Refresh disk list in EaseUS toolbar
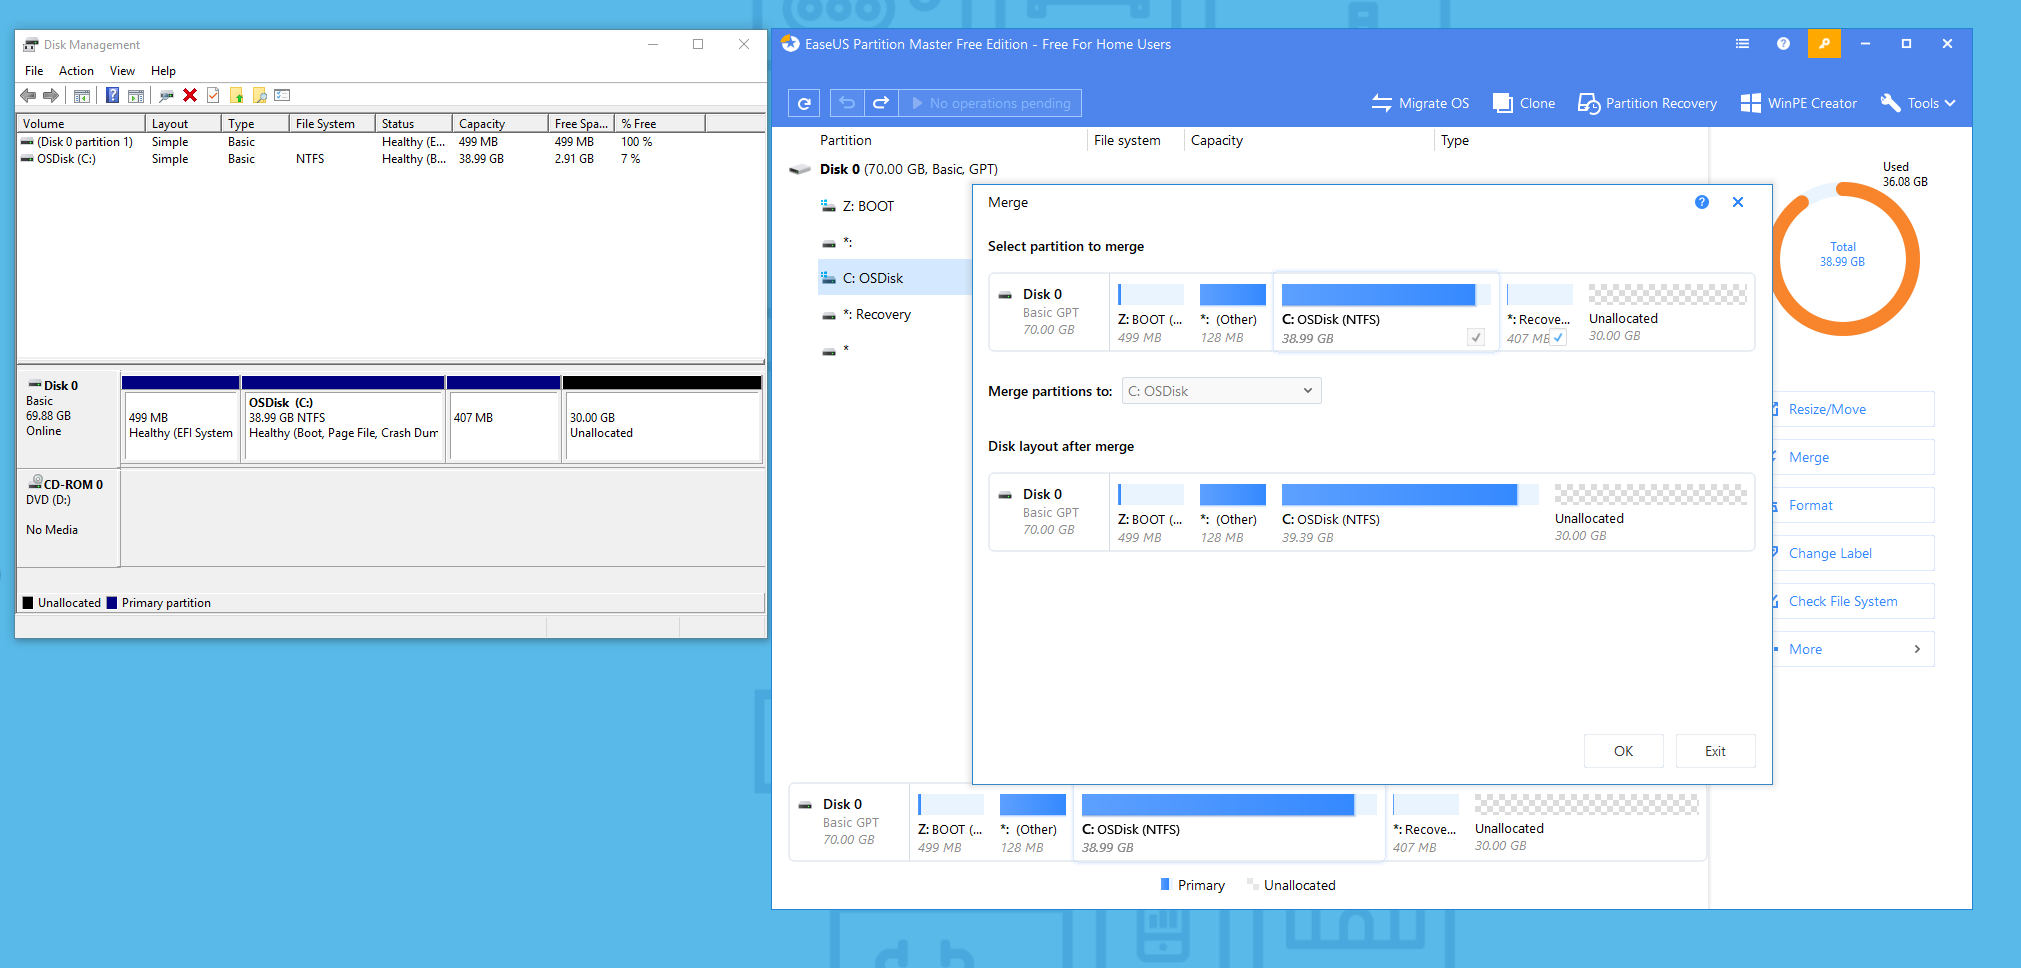 (803, 102)
